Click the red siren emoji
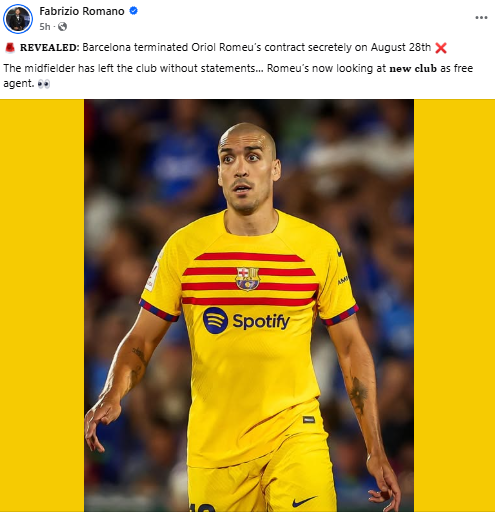The height and width of the screenshot is (513, 495). click(x=10, y=48)
